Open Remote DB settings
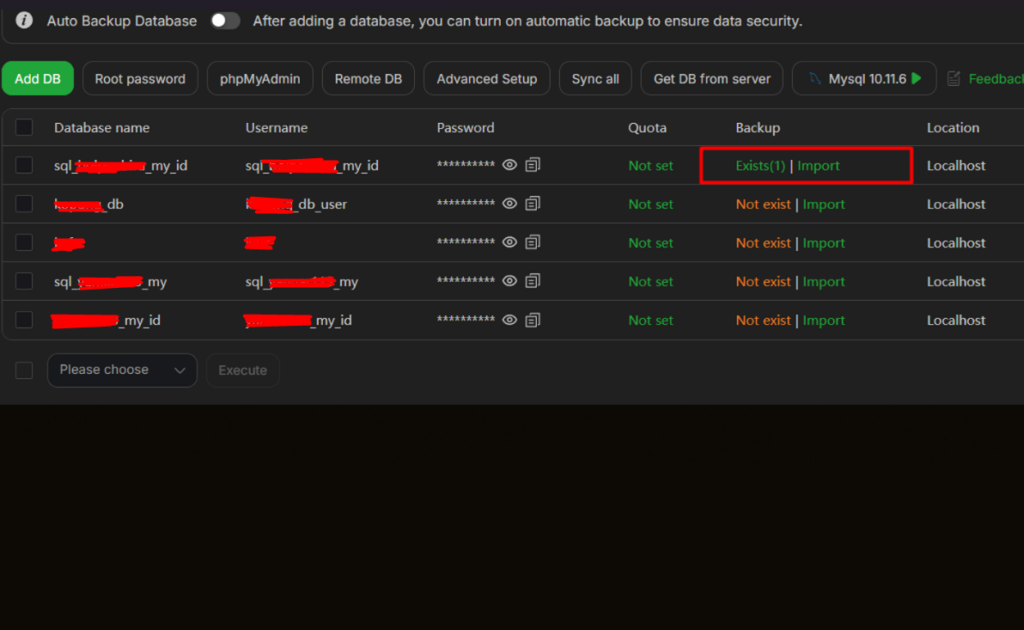1024x630 pixels. click(x=368, y=79)
